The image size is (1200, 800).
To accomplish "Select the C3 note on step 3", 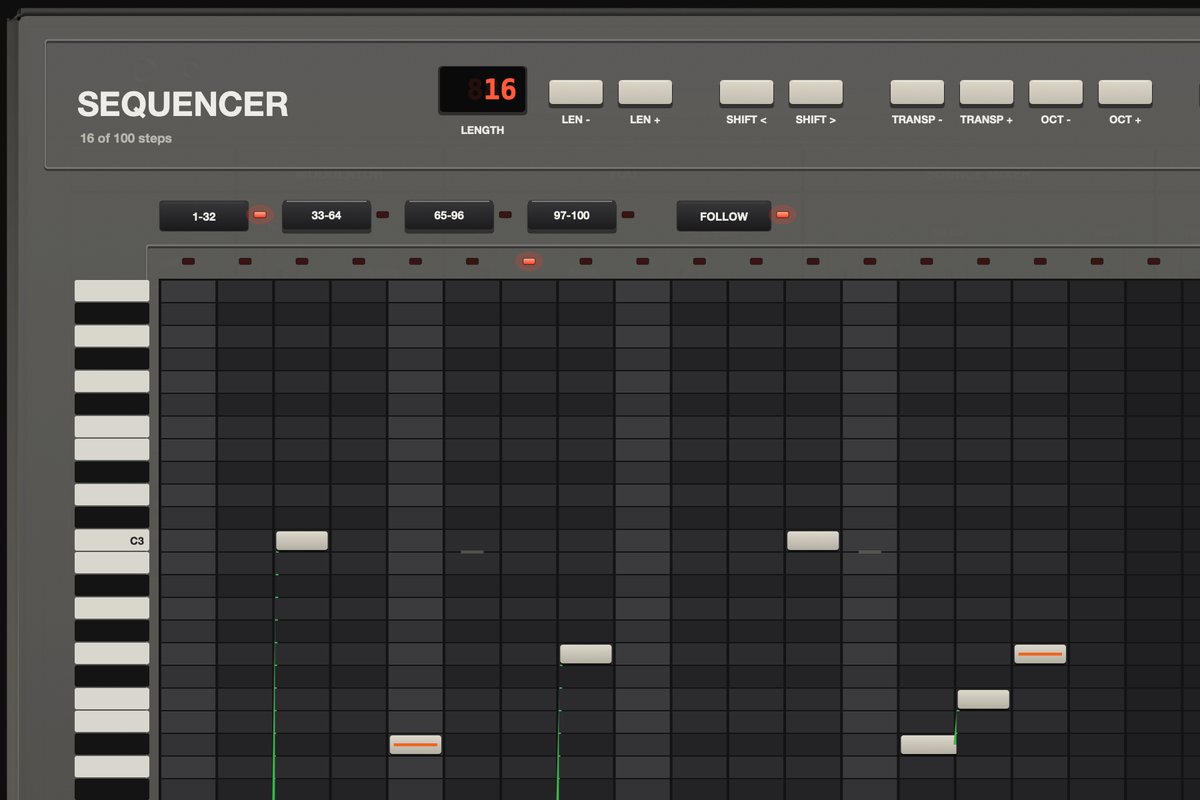I will 302,541.
